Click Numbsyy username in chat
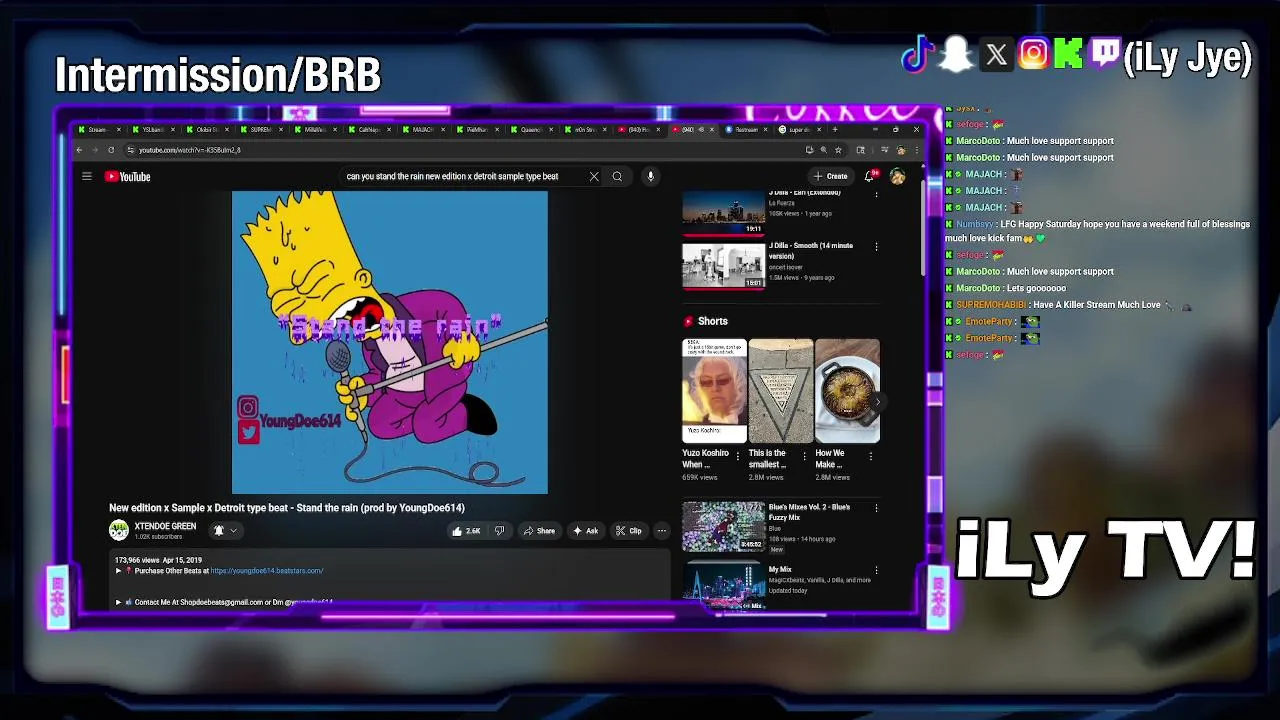Image resolution: width=1280 pixels, height=720 pixels. click(975, 224)
